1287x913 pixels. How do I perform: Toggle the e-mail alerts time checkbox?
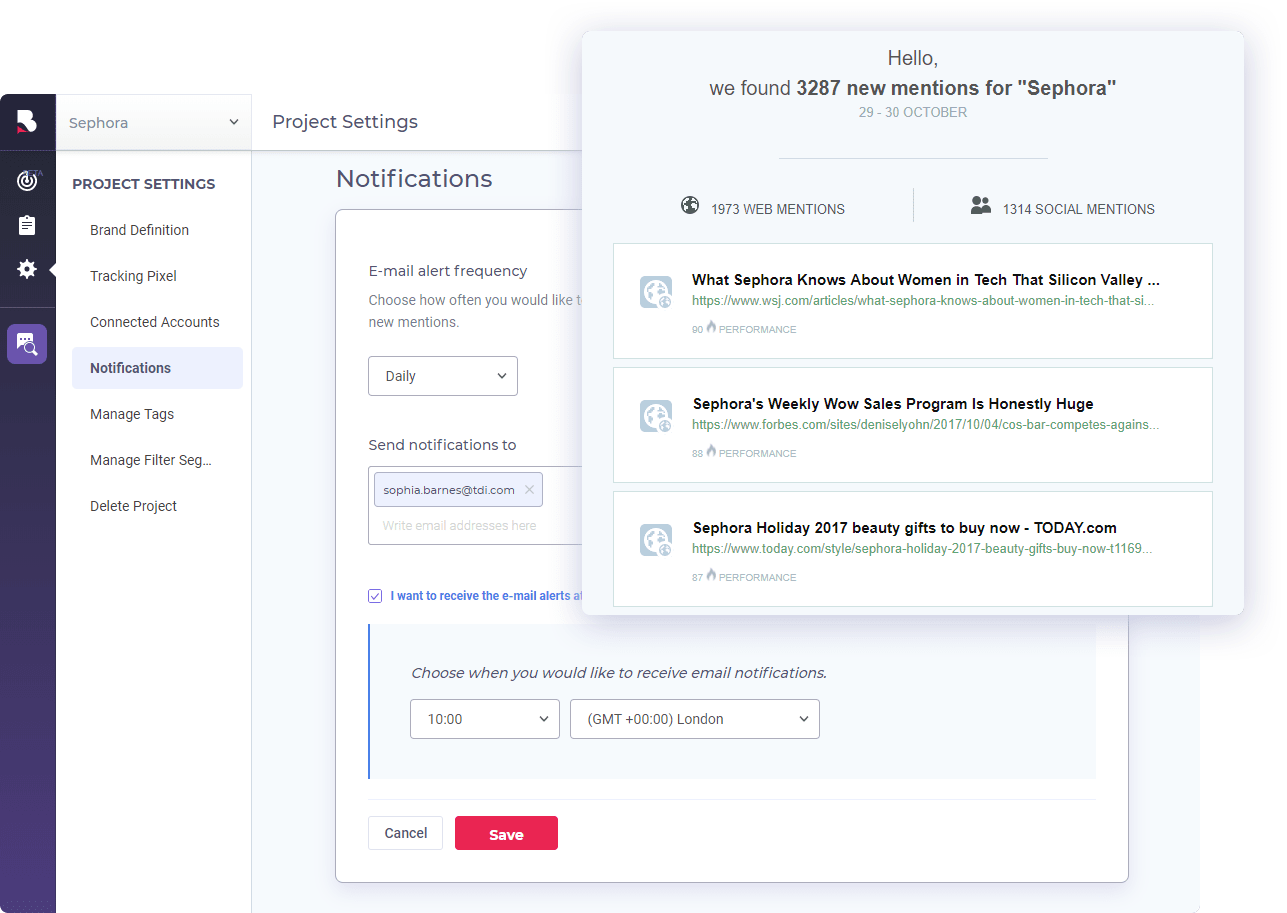coord(375,595)
